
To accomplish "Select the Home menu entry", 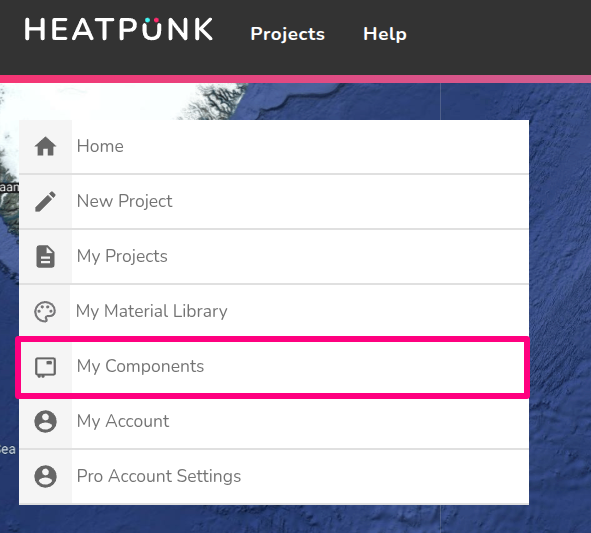I will coord(274,147).
